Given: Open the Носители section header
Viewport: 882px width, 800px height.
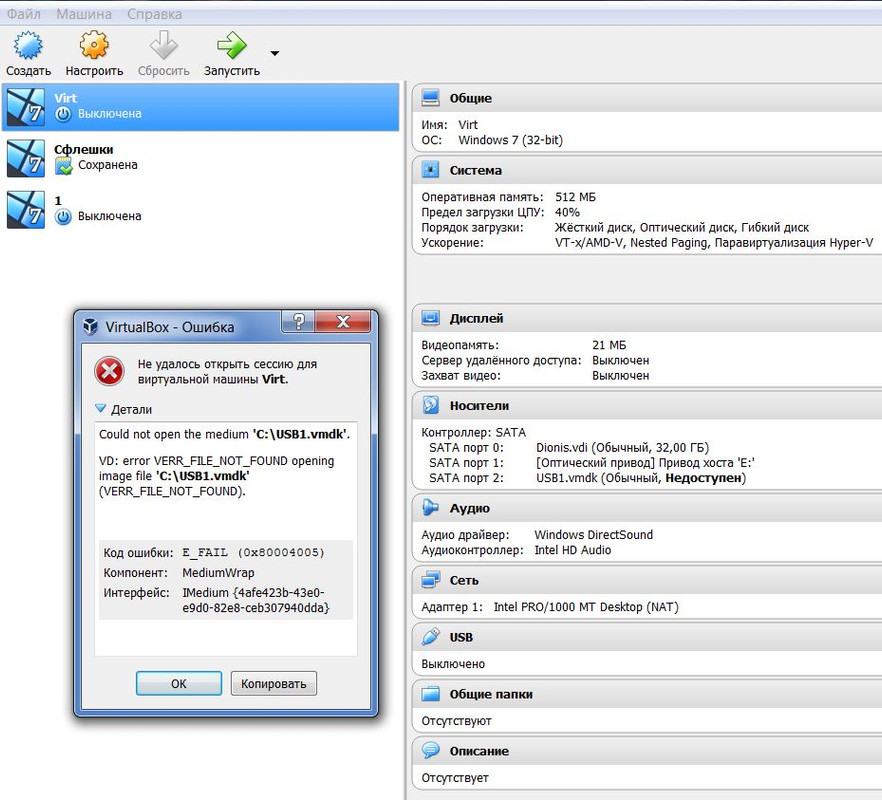Looking at the screenshot, I should pyautogui.click(x=648, y=405).
